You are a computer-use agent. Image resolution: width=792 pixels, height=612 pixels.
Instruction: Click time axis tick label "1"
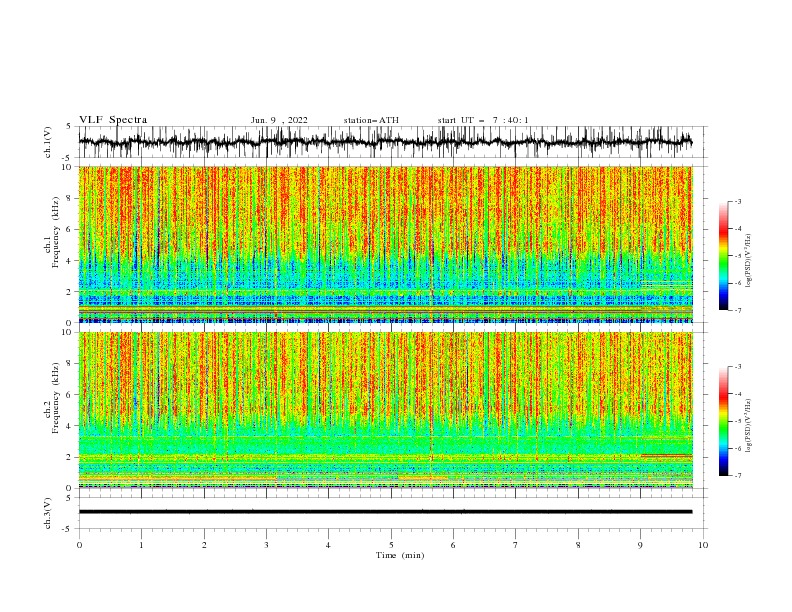[x=141, y=545]
